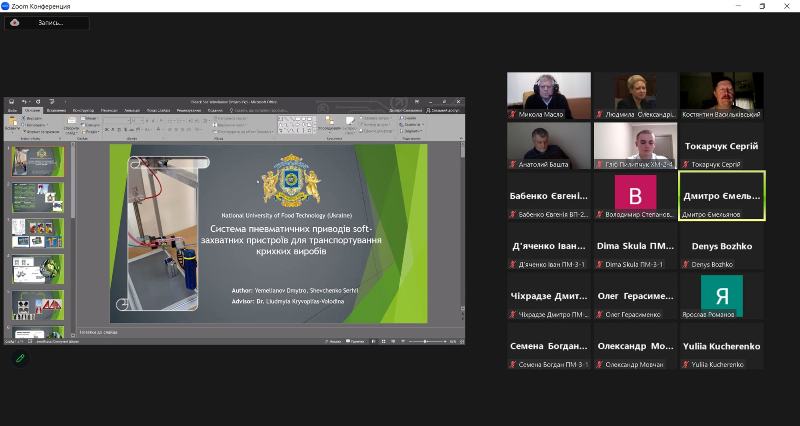Open Quick Styles icon in drawing group

point(350,121)
